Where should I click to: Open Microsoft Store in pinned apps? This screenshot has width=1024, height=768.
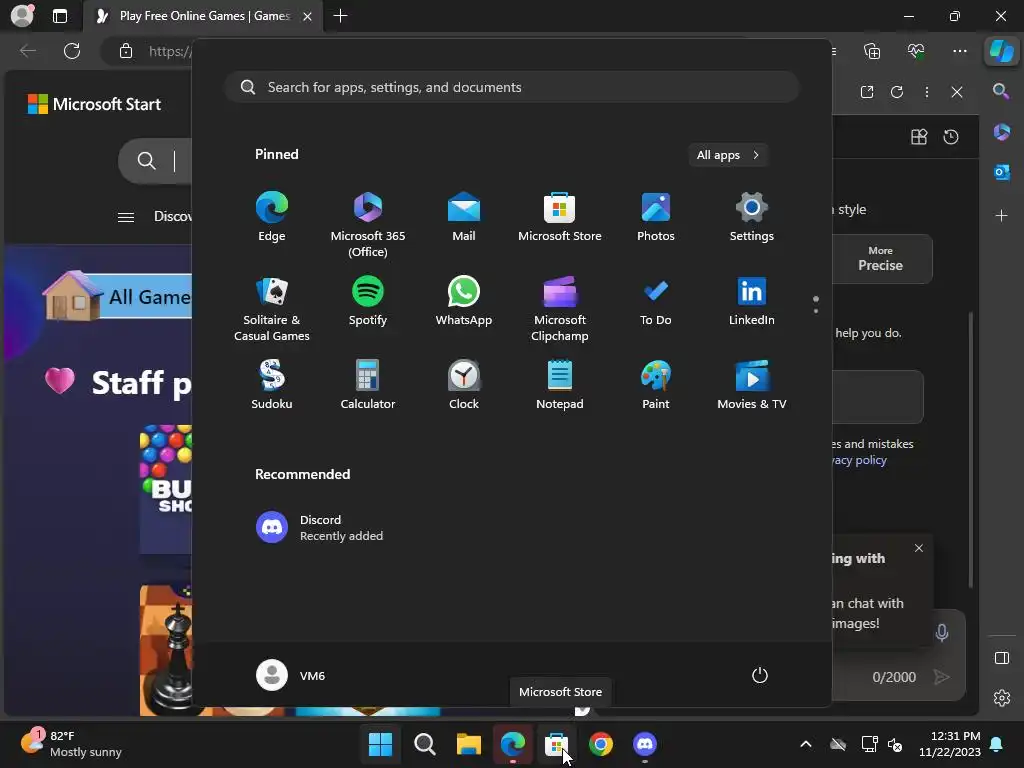coord(560,217)
